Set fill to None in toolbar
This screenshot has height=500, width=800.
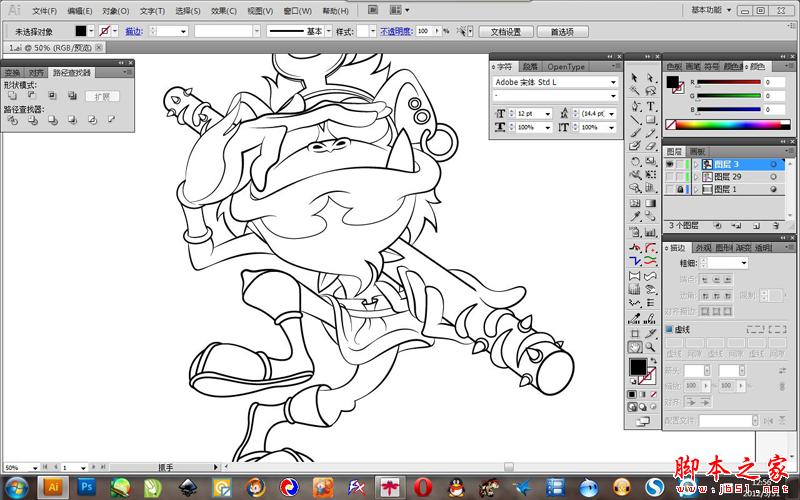click(653, 394)
